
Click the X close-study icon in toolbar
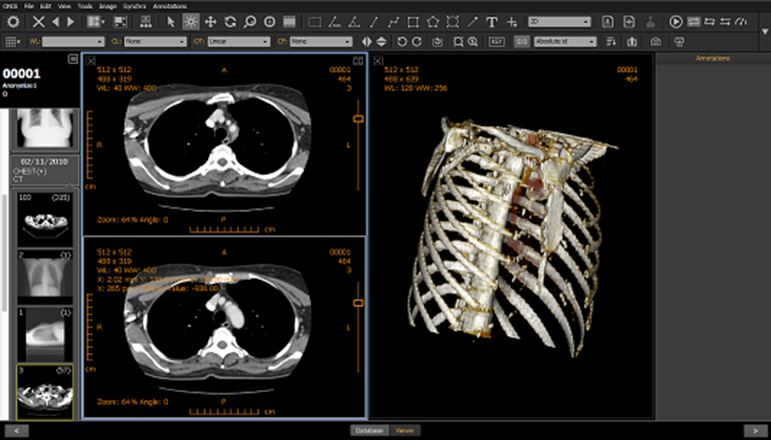(38, 22)
